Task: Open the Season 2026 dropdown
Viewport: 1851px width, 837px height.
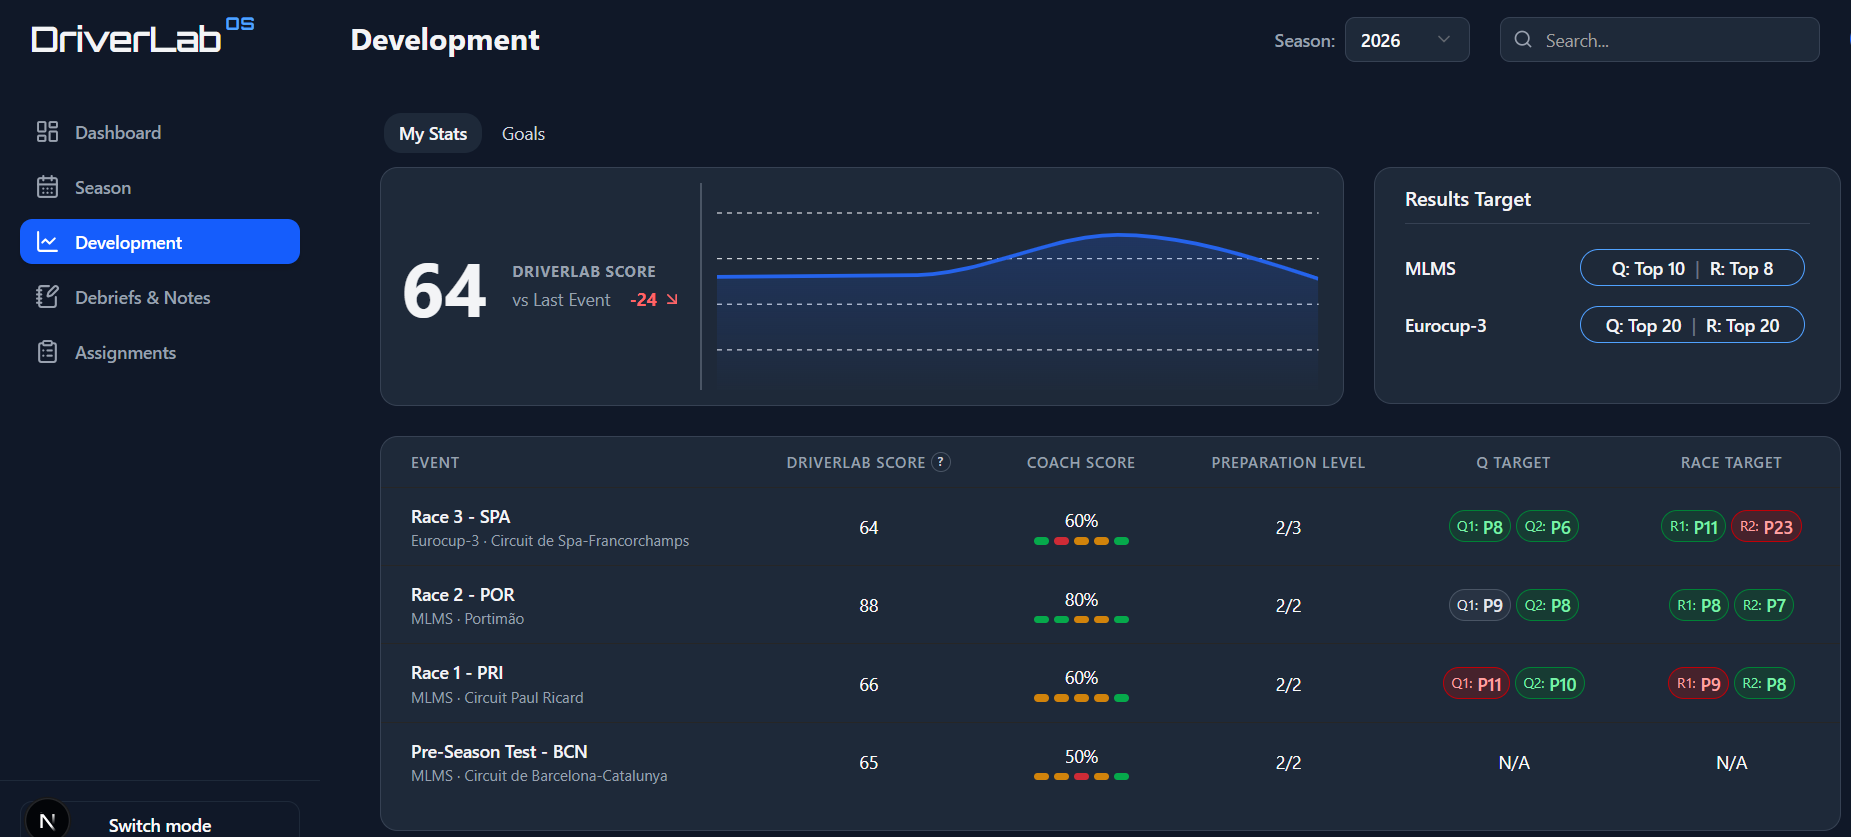Action: (x=1406, y=40)
